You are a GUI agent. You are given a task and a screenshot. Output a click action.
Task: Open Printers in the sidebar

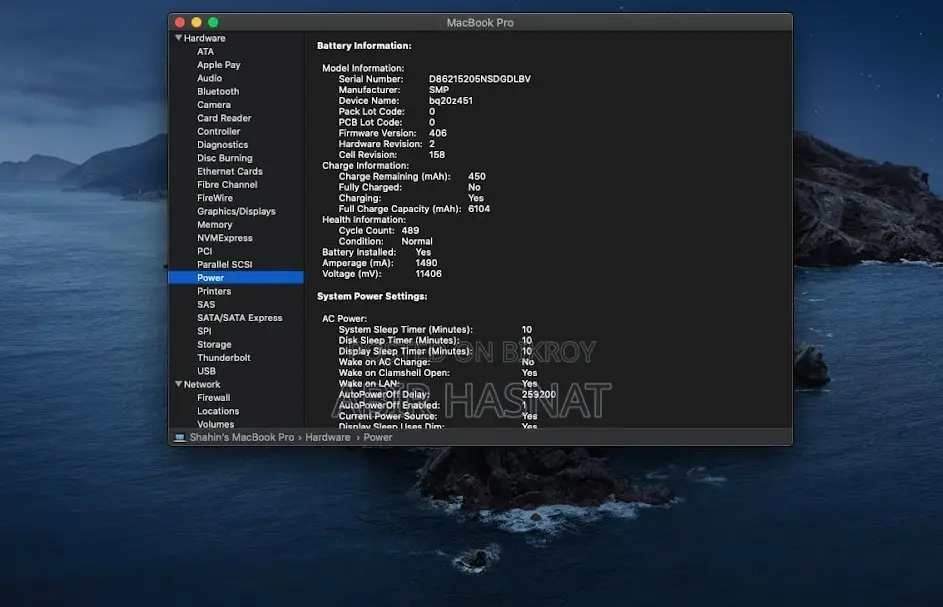[213, 291]
